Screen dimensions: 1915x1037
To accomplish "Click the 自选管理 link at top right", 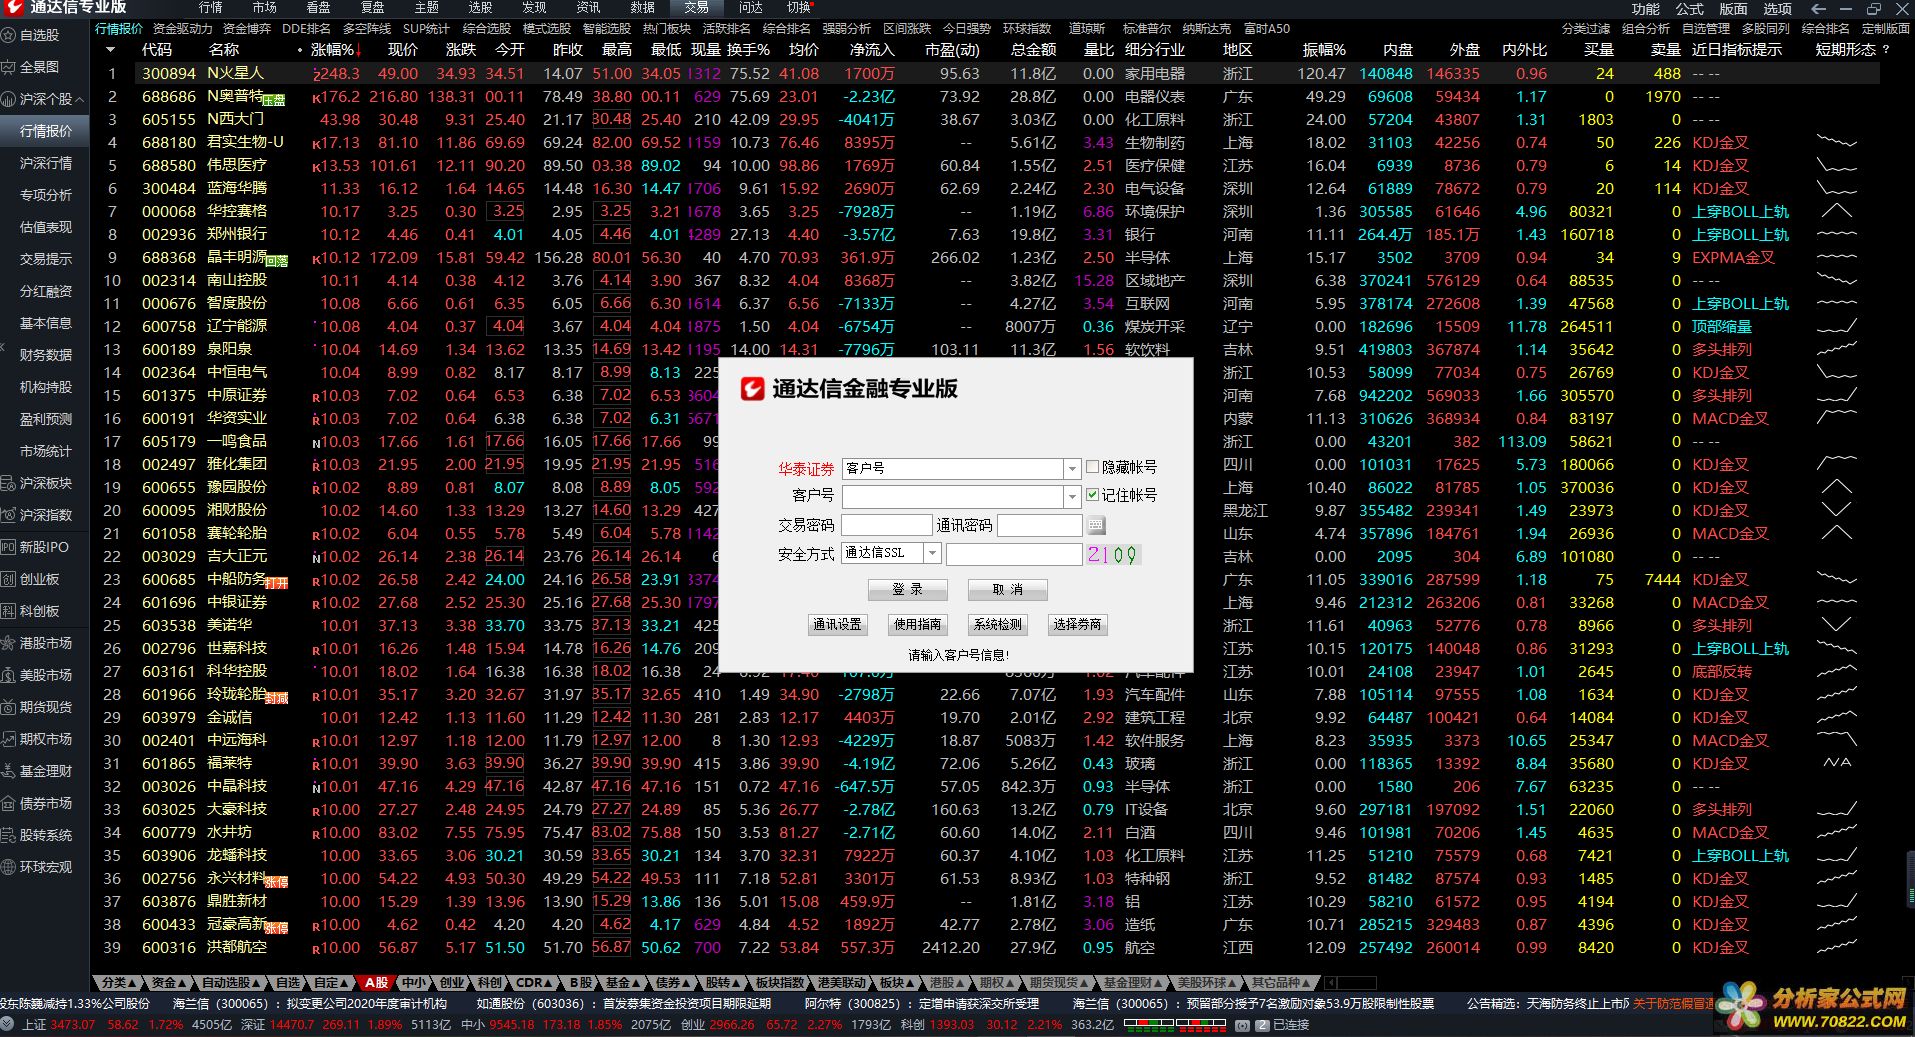I will (x=1705, y=29).
